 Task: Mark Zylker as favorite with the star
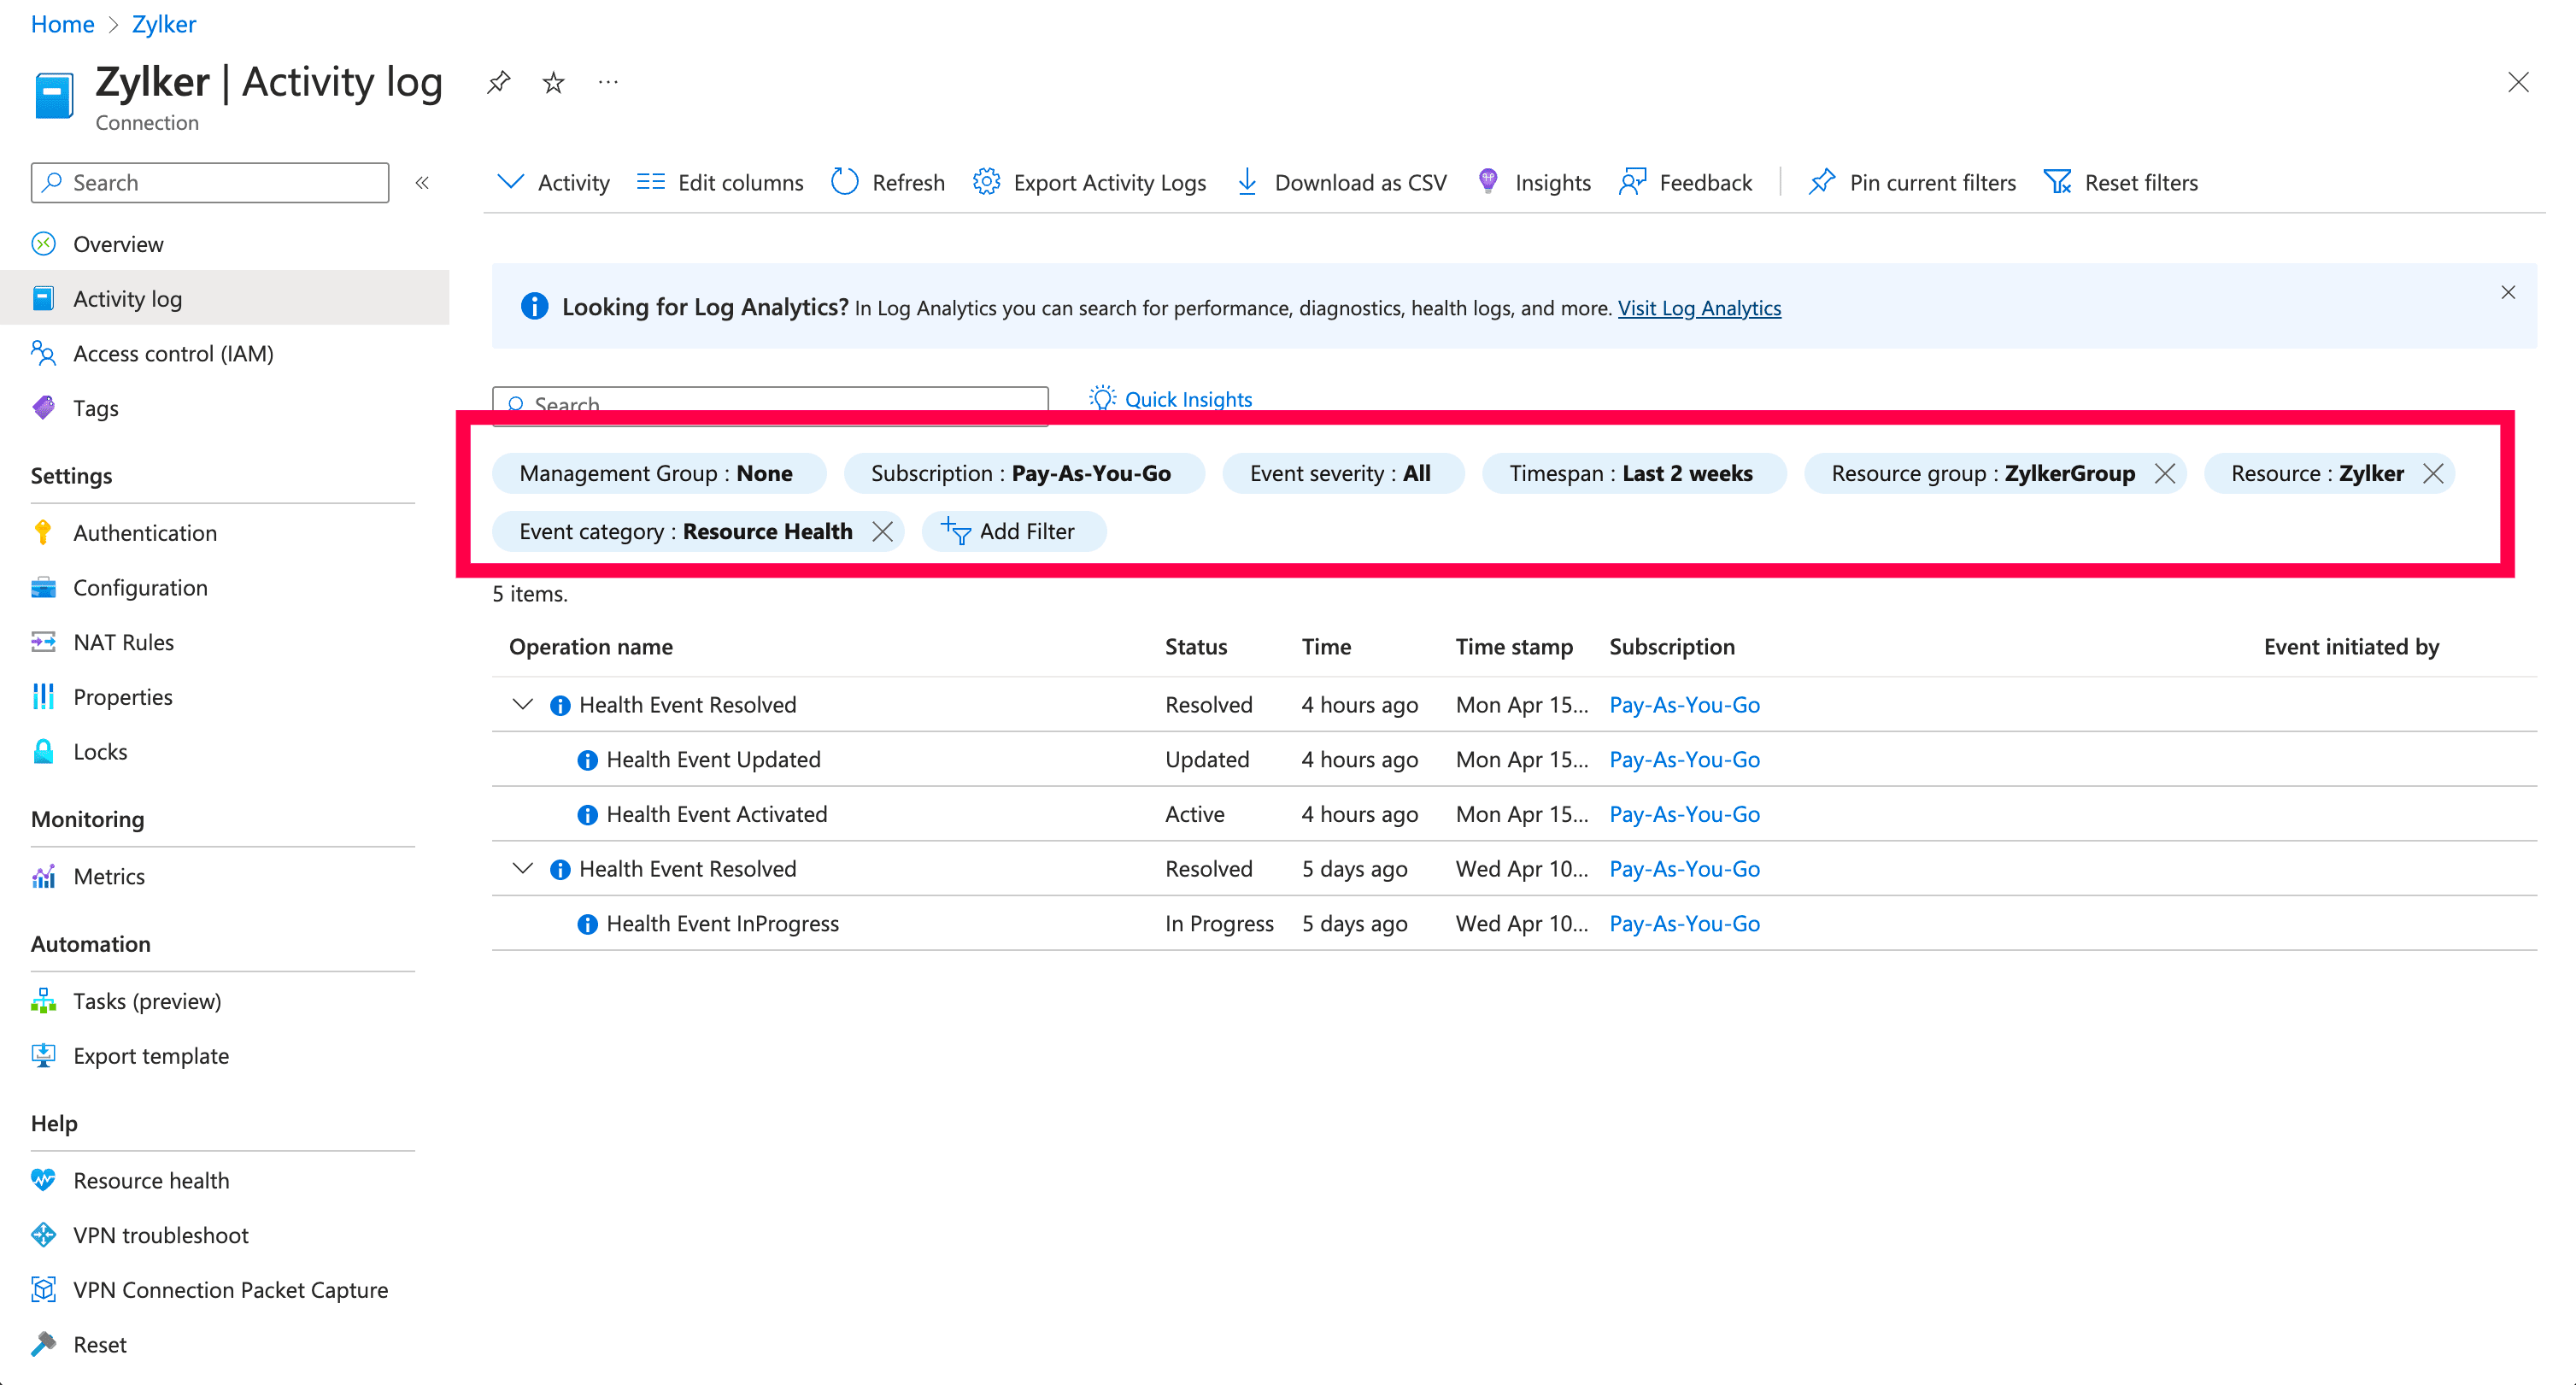pos(553,82)
